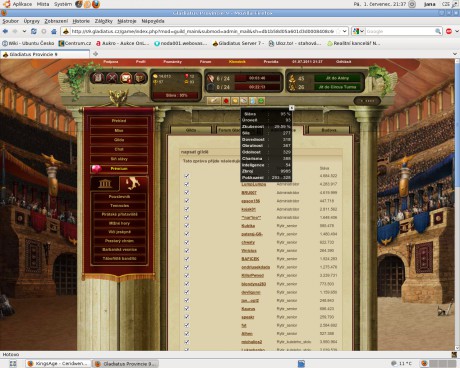Uncheck the checkbox in BAFICEK's row

[x=187, y=259]
